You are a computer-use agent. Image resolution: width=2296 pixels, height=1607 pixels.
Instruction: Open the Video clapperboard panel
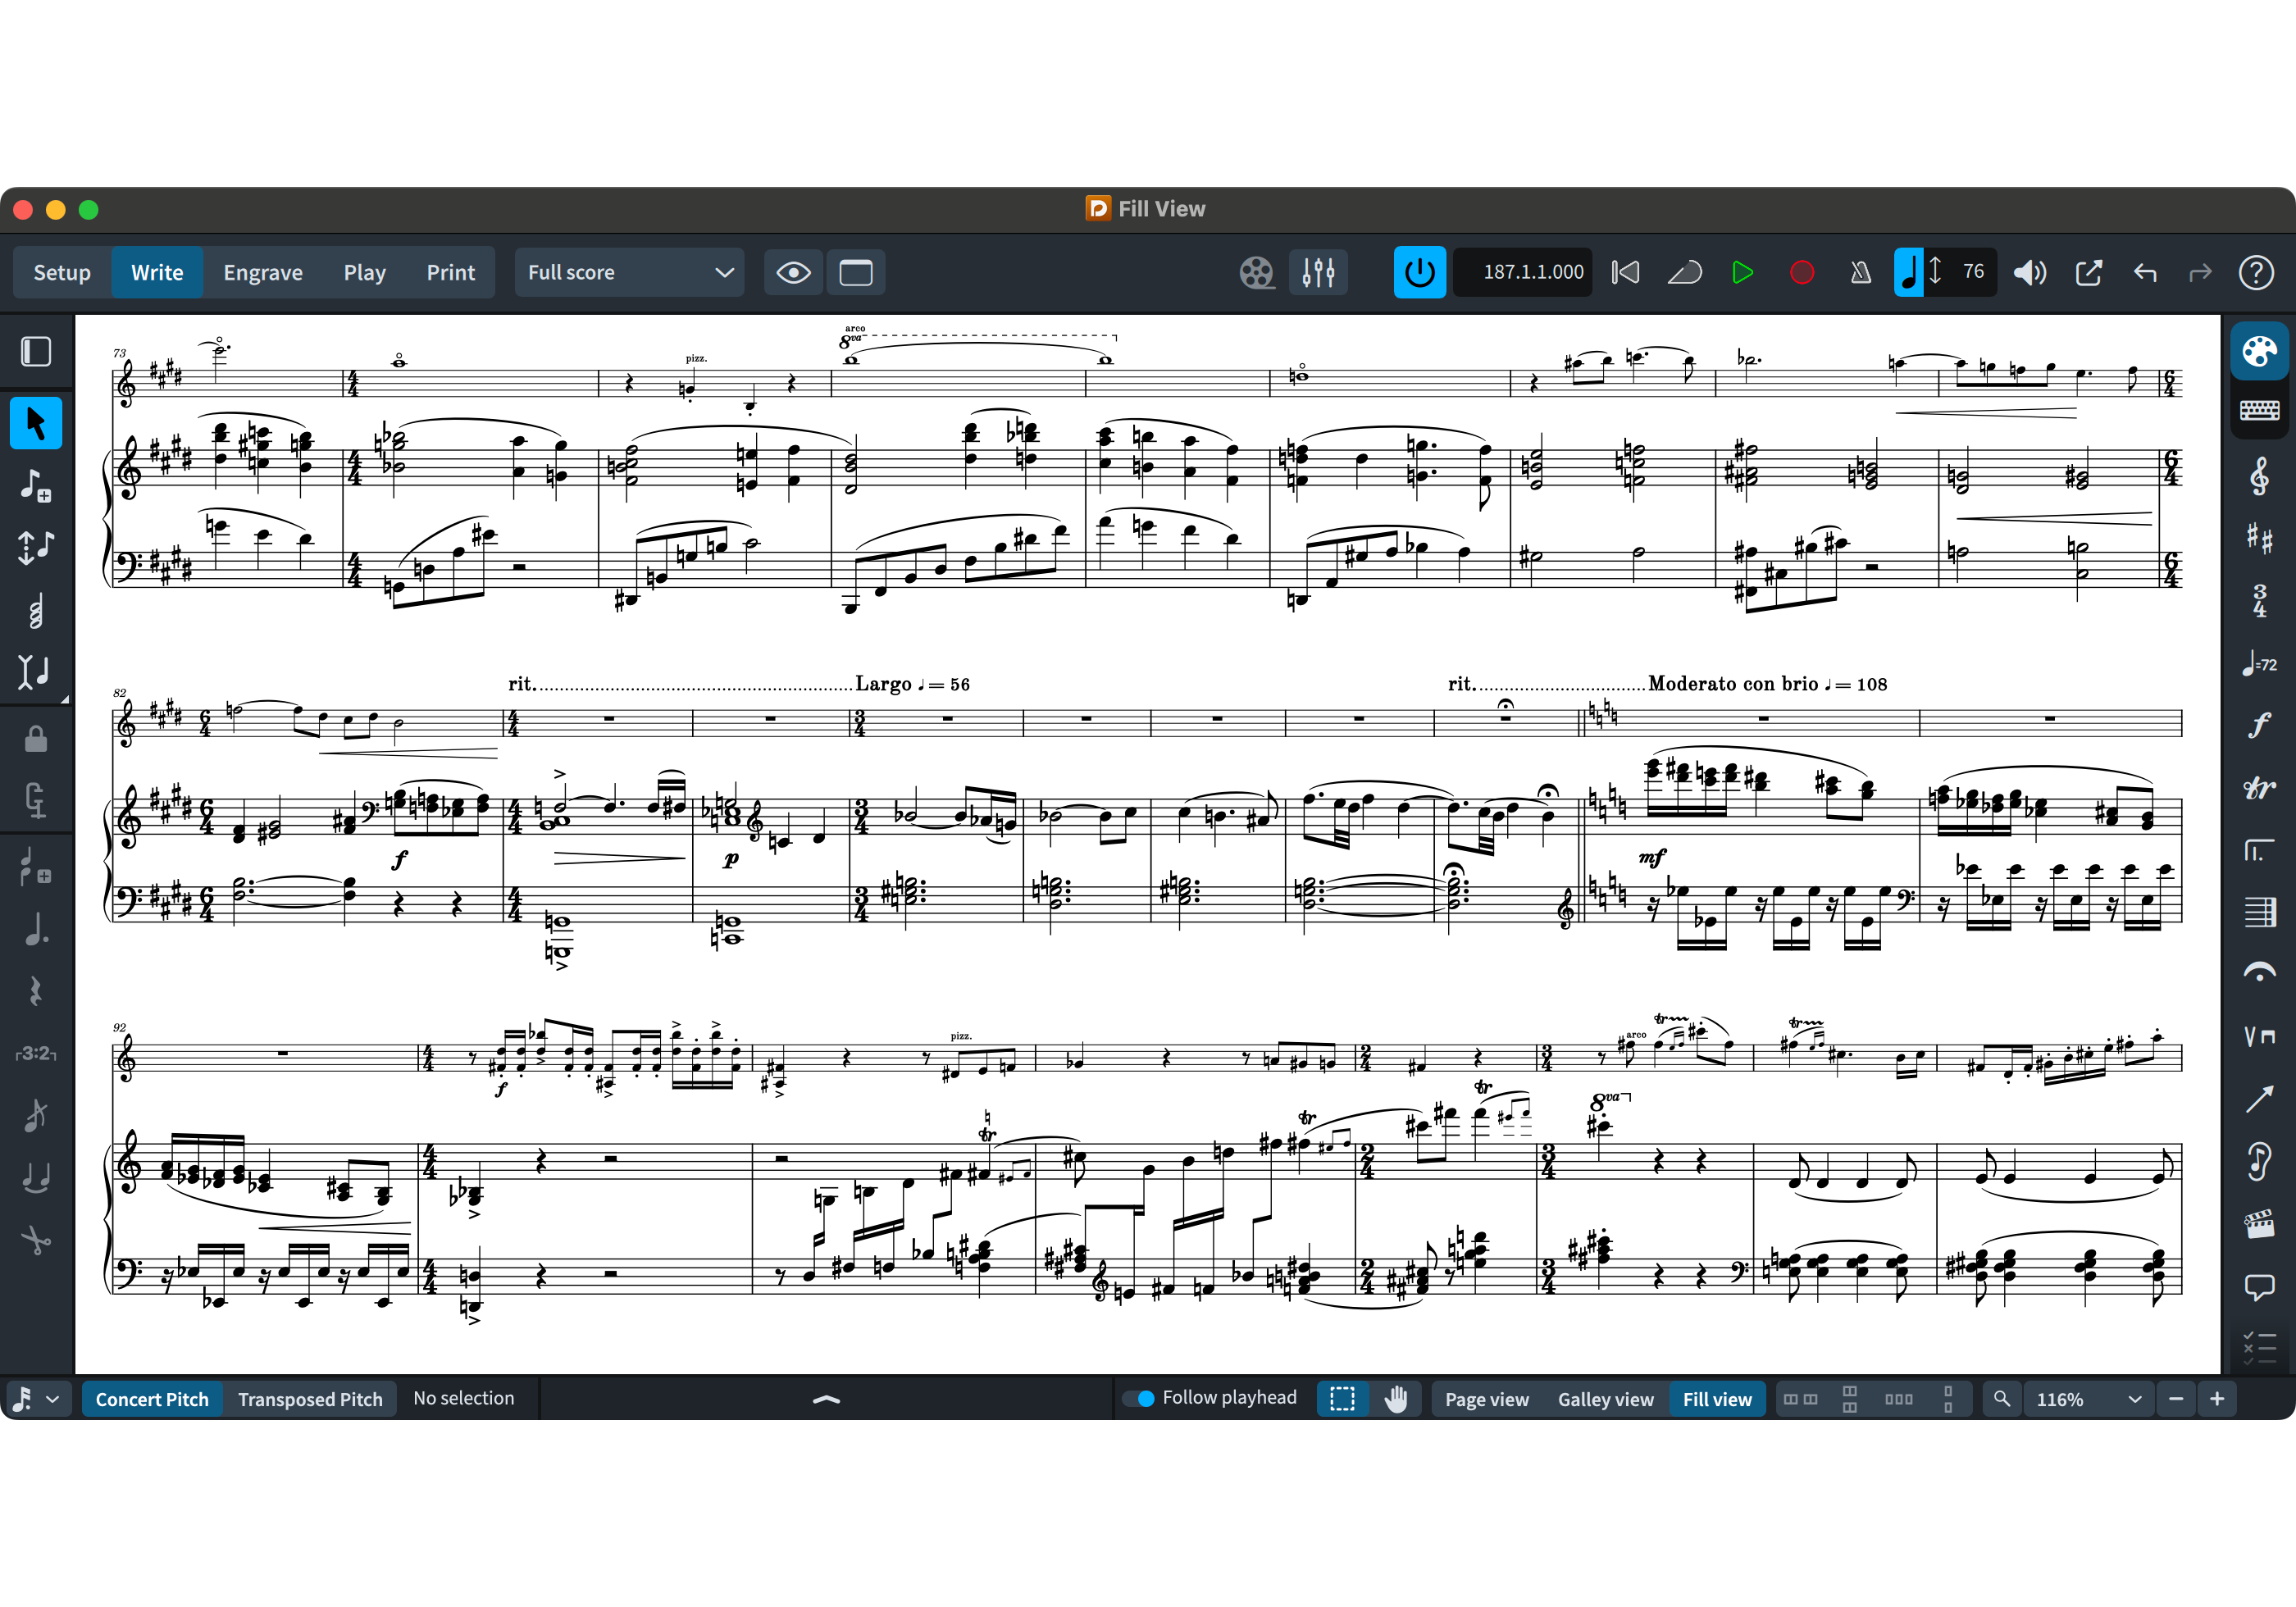[x=2259, y=1223]
